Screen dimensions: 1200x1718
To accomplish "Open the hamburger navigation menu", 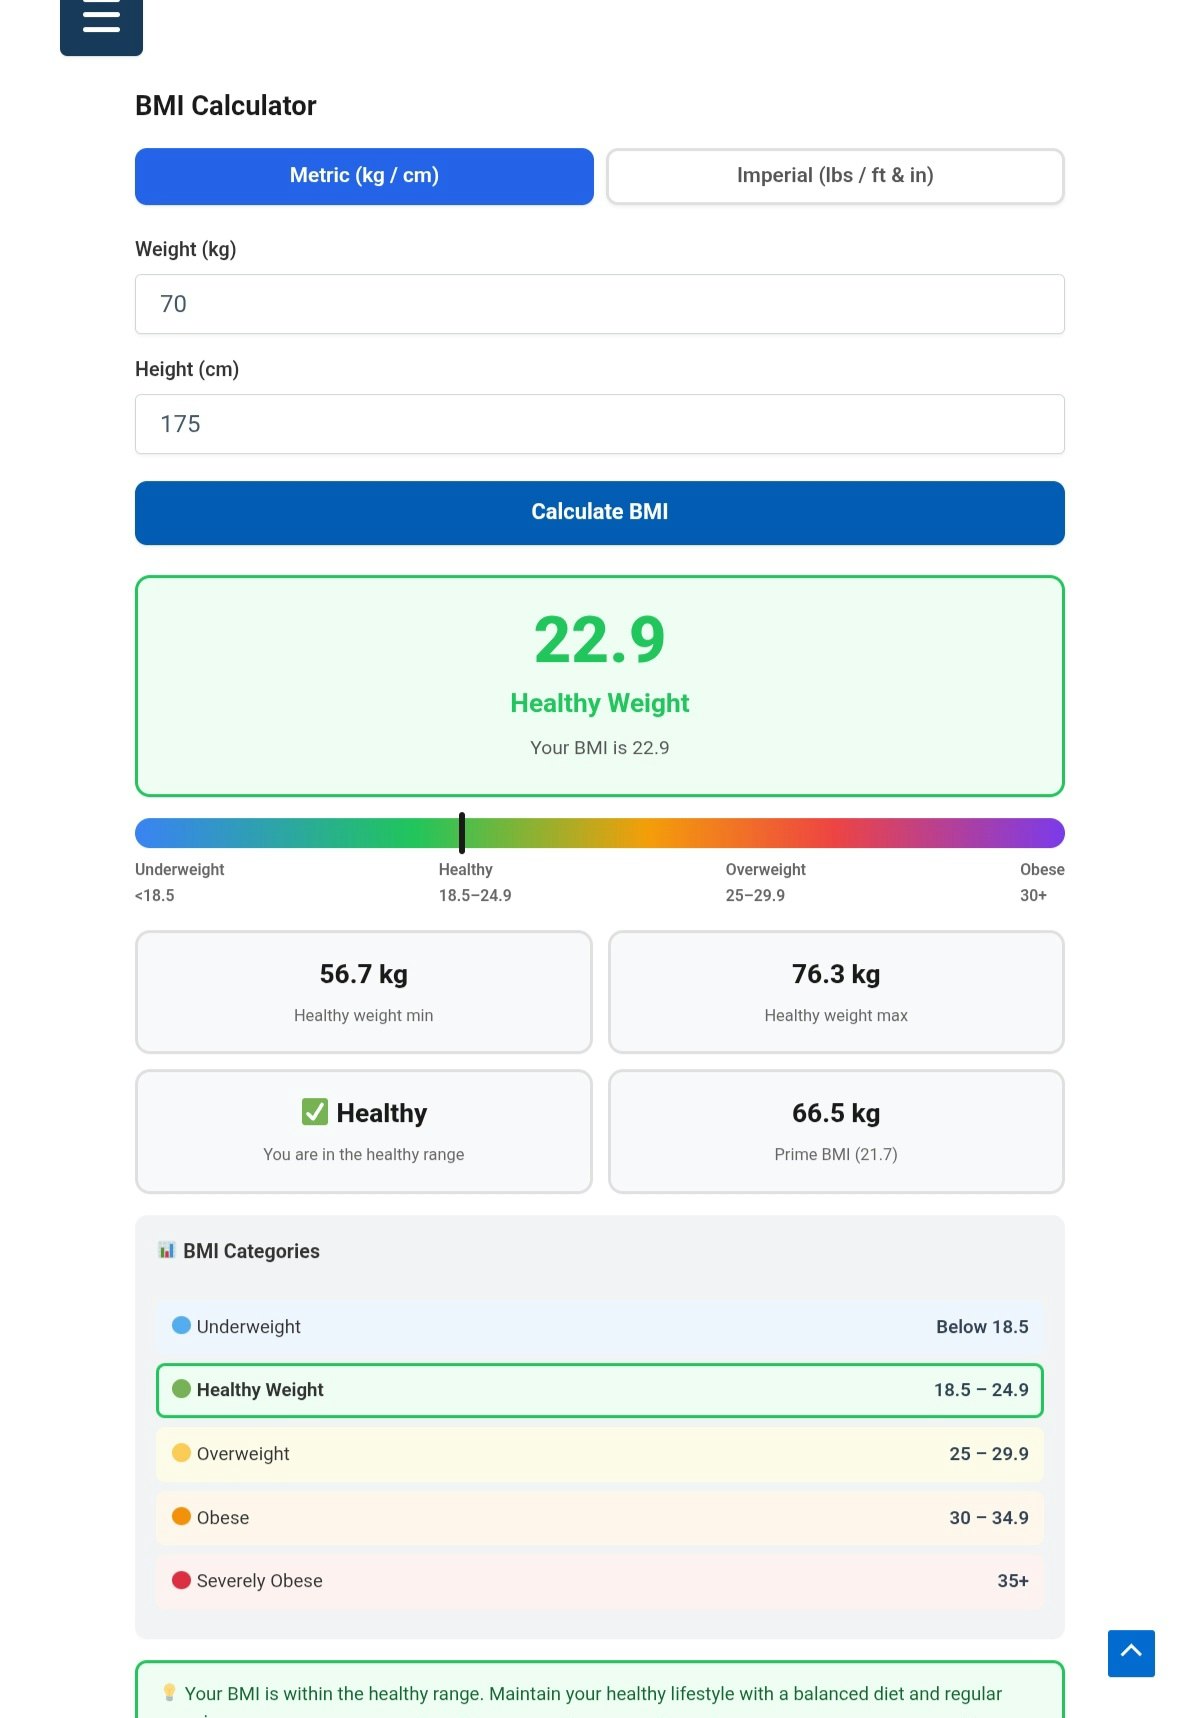I will click(101, 20).
